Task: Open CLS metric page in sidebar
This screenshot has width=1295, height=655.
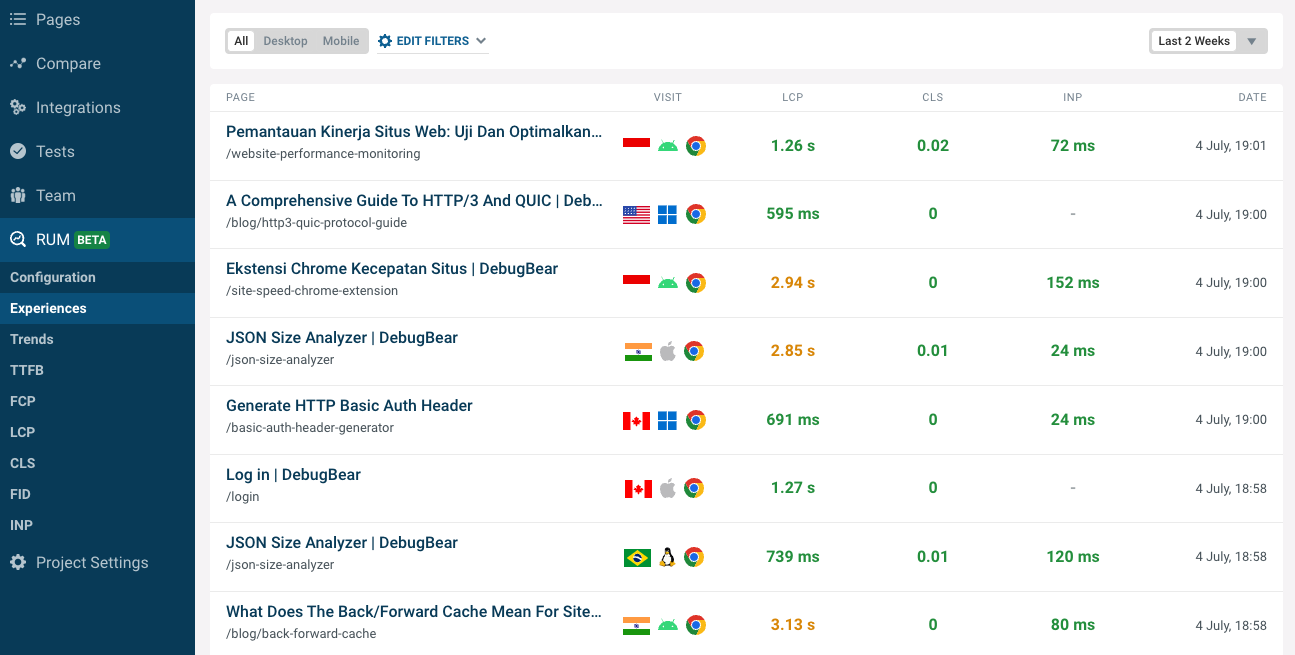Action: tap(97, 463)
